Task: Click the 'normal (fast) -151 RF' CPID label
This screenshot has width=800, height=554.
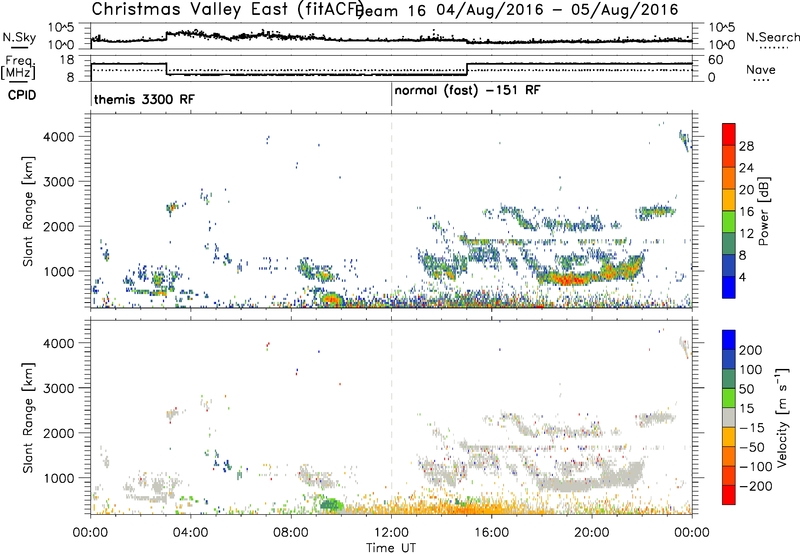Action: point(467,91)
